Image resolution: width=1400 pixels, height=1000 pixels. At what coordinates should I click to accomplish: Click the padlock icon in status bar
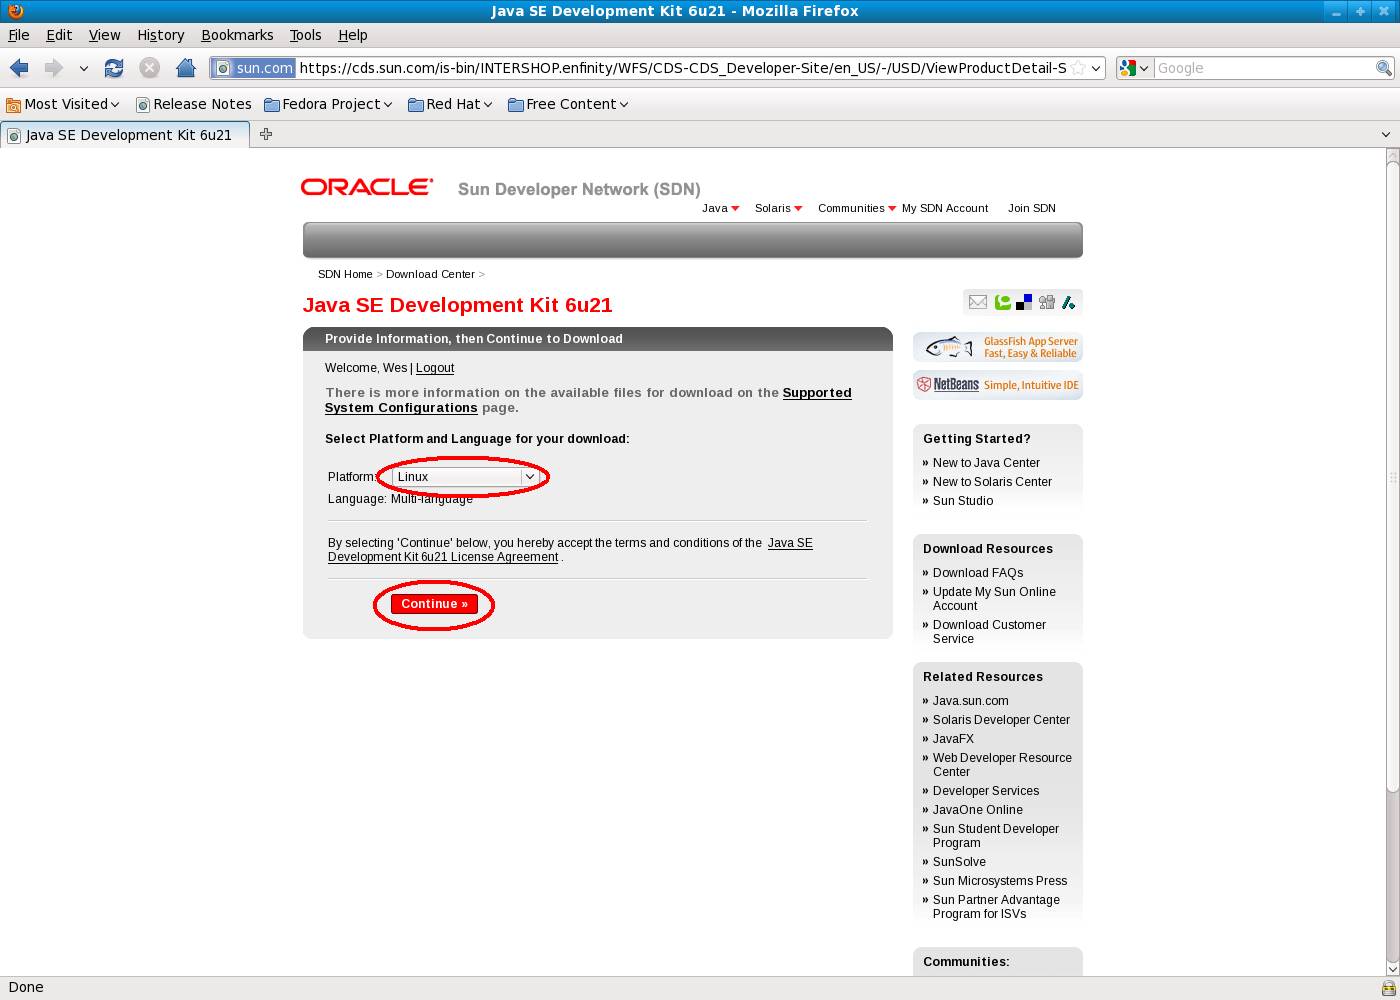(1388, 988)
